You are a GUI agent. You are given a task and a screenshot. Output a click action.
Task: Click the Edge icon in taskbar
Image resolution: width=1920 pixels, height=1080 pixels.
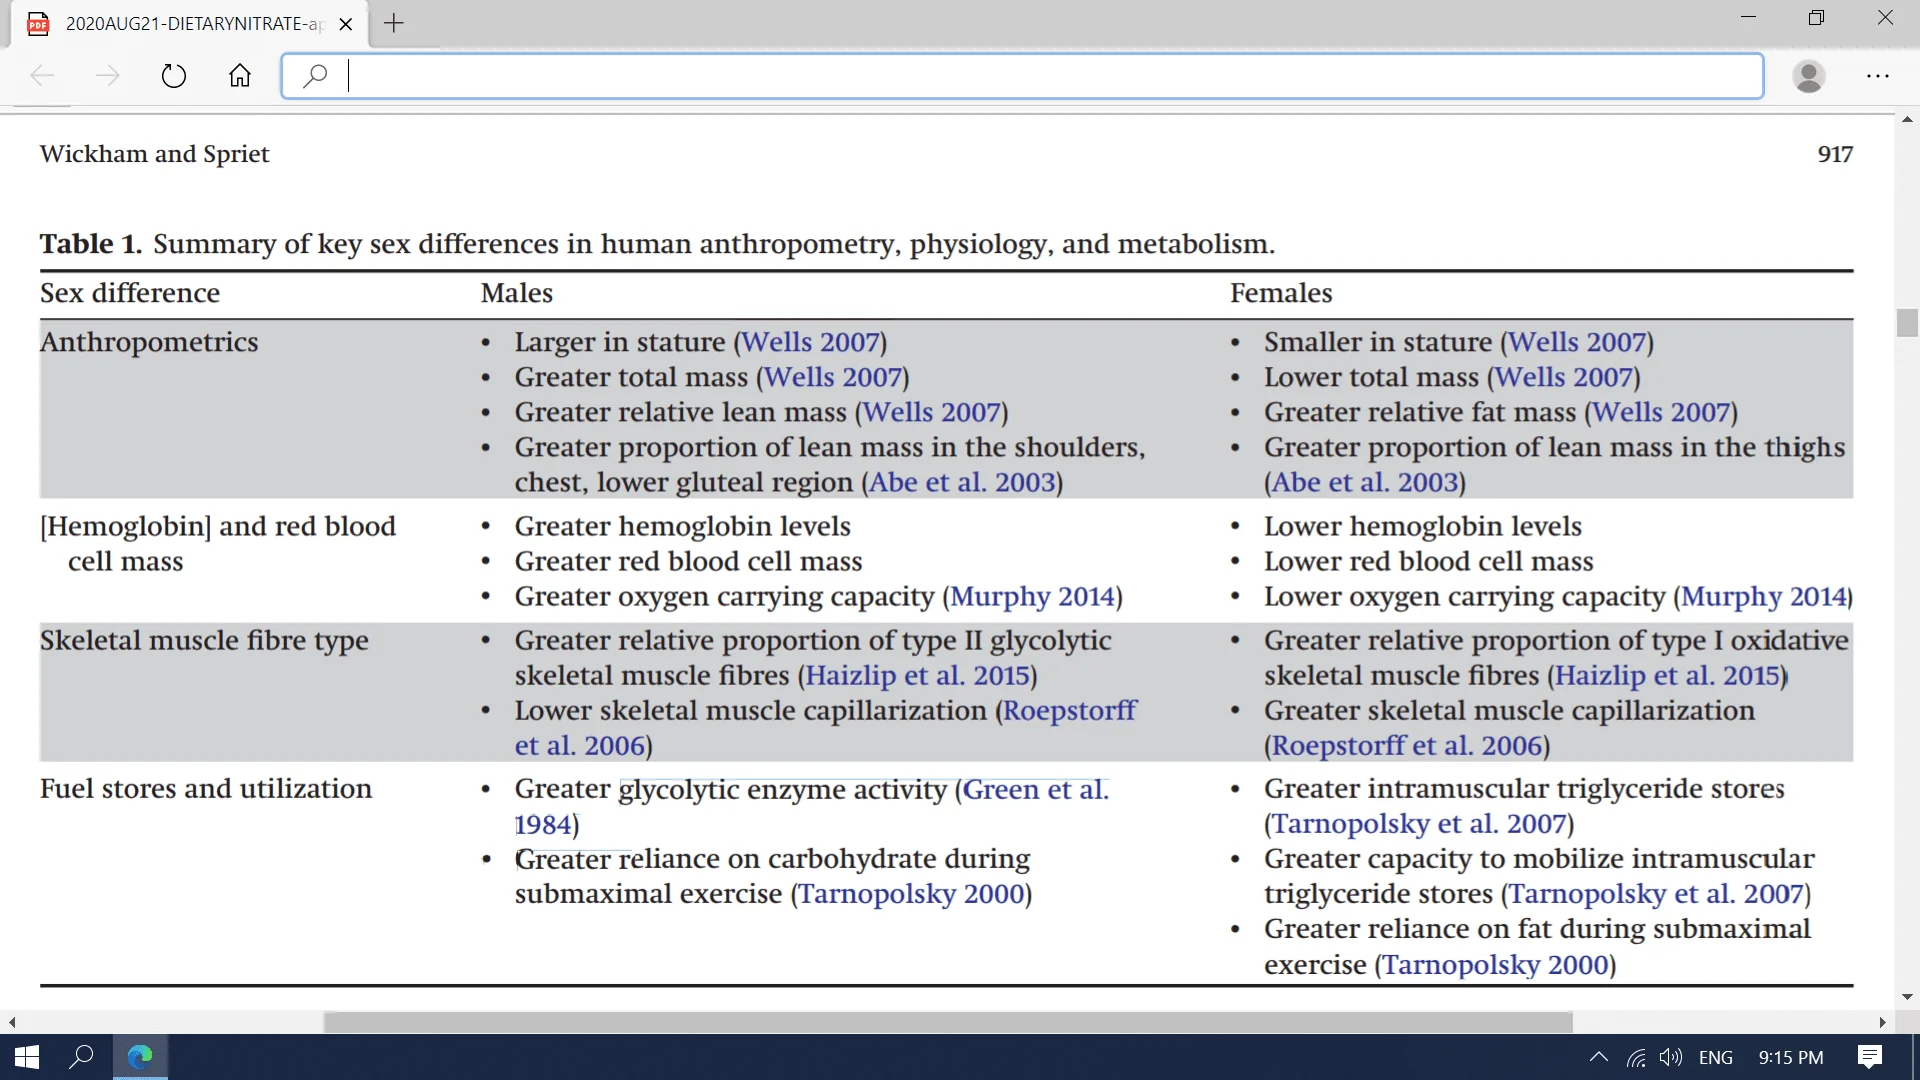140,1057
